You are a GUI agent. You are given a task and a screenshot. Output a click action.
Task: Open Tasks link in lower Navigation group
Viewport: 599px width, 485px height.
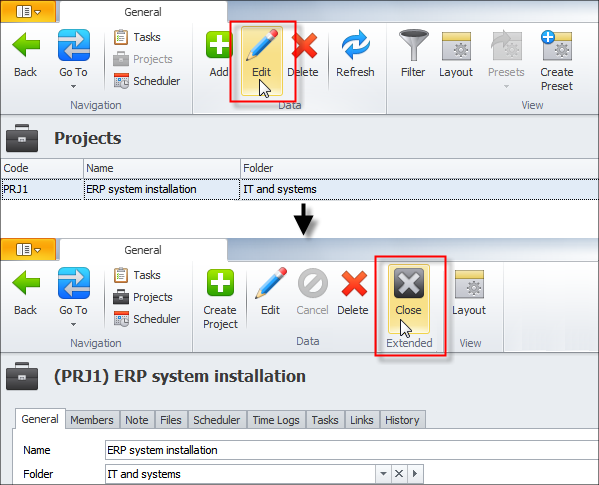[138, 275]
